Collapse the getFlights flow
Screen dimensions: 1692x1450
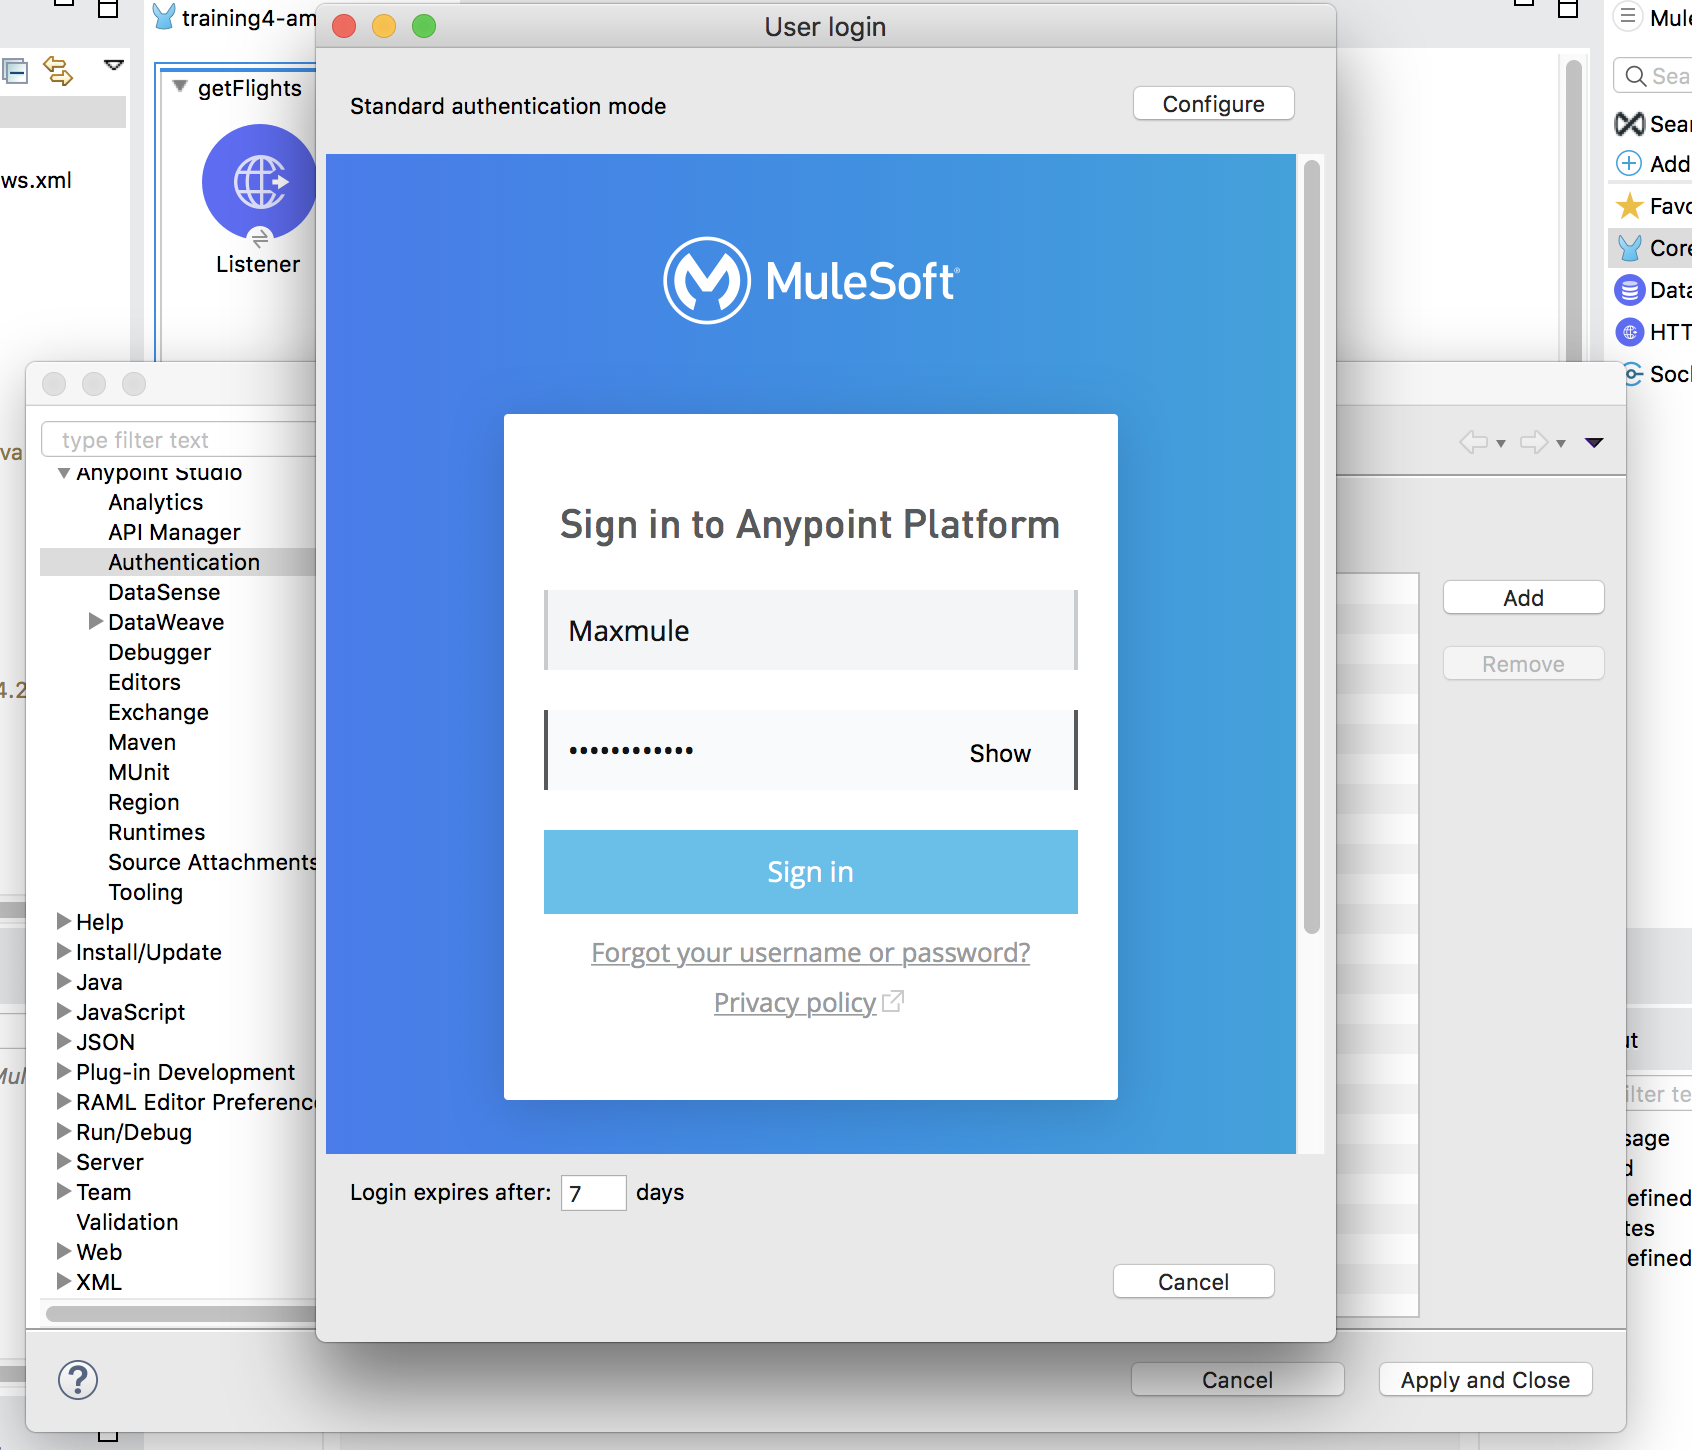[180, 86]
